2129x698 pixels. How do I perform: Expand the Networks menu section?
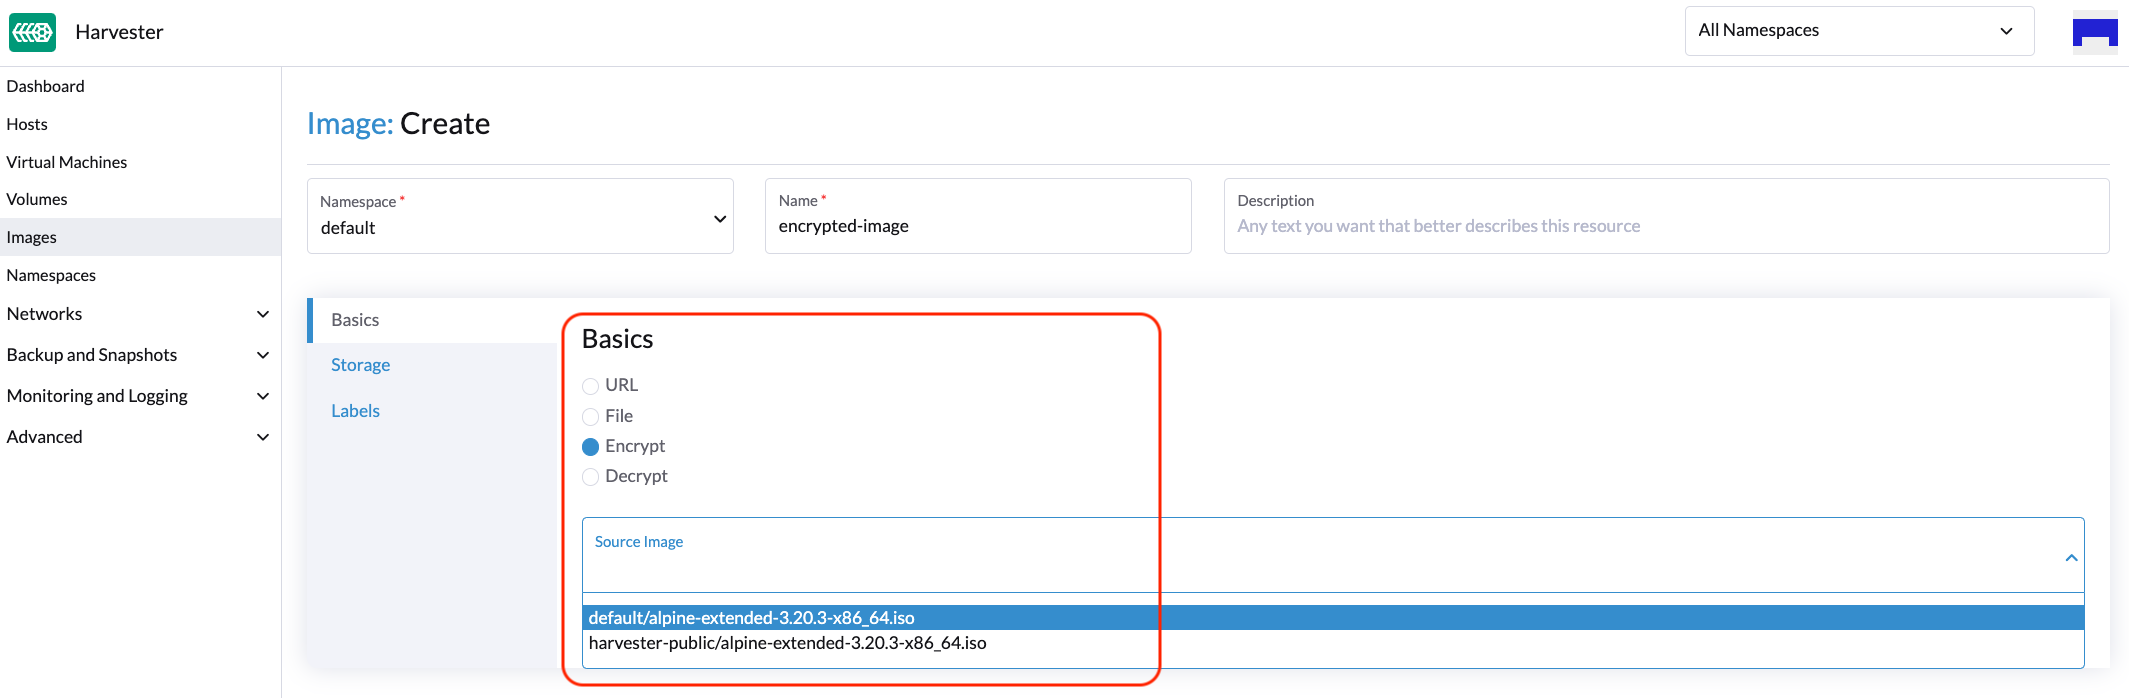click(x=263, y=314)
